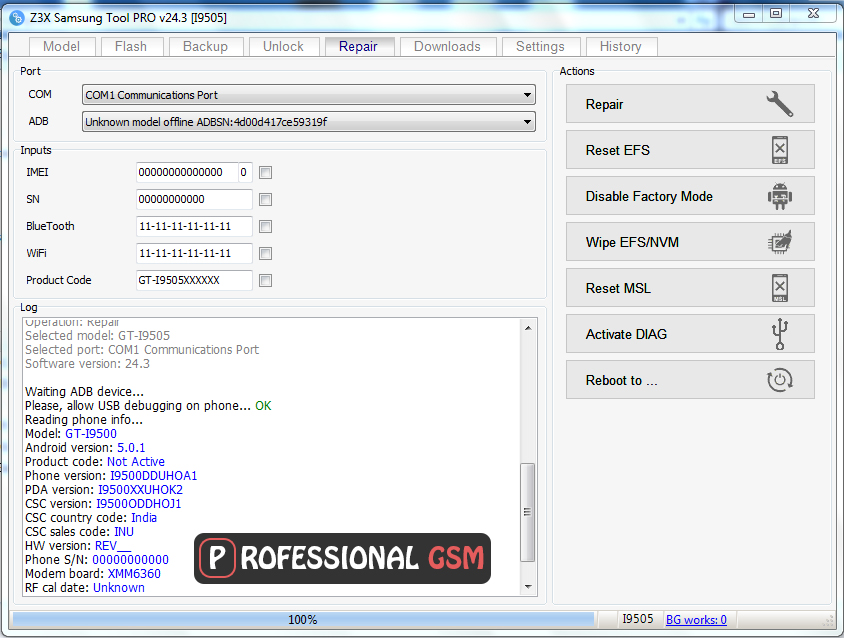Click the Reboot to ... button

[x=690, y=380]
